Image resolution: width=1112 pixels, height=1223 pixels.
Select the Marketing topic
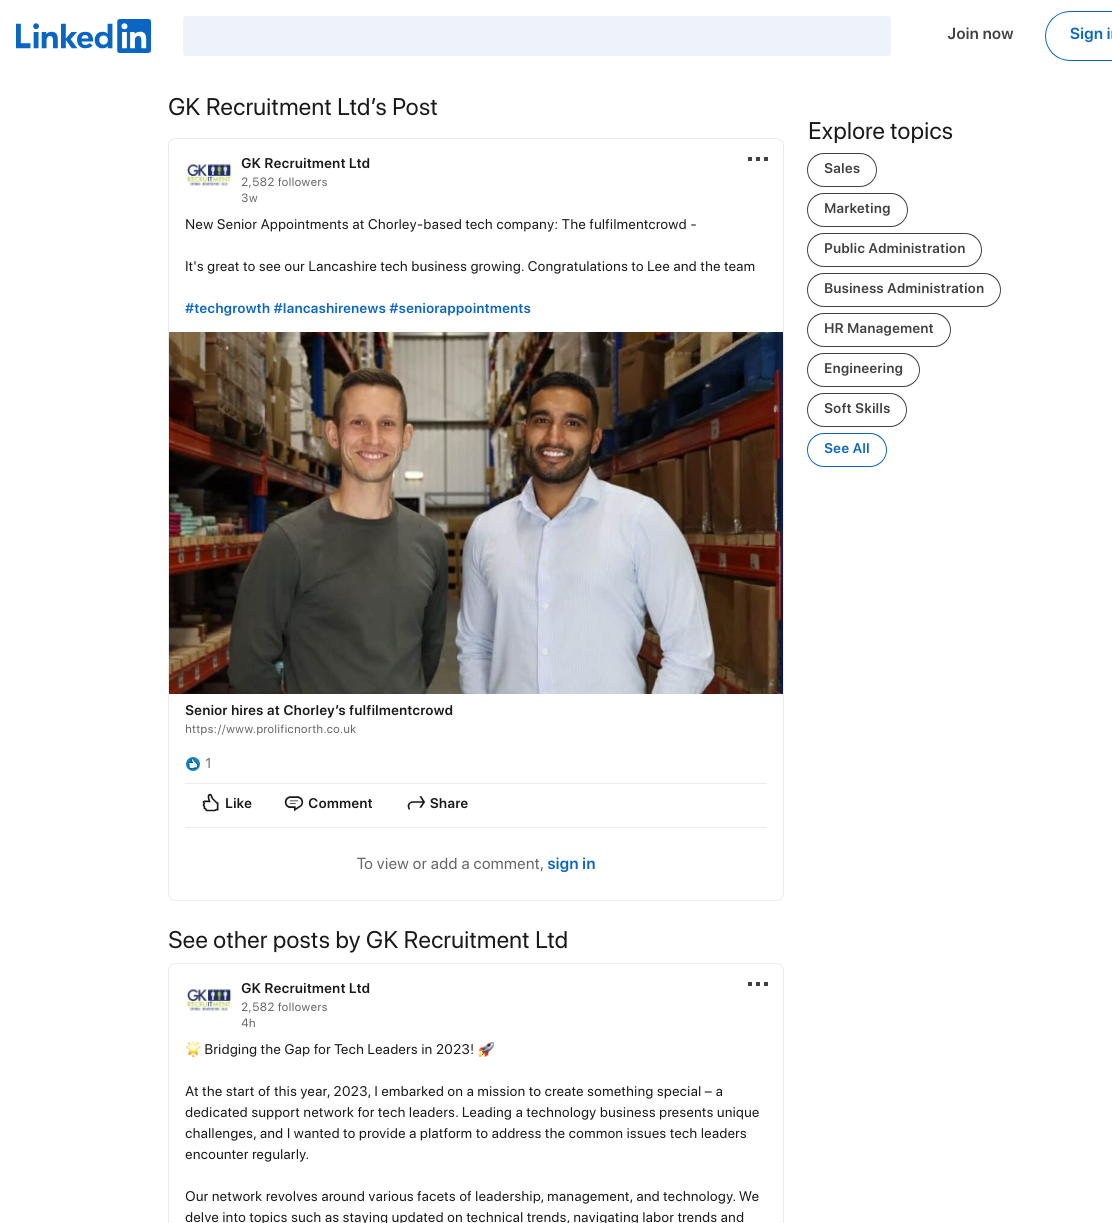[x=857, y=209]
